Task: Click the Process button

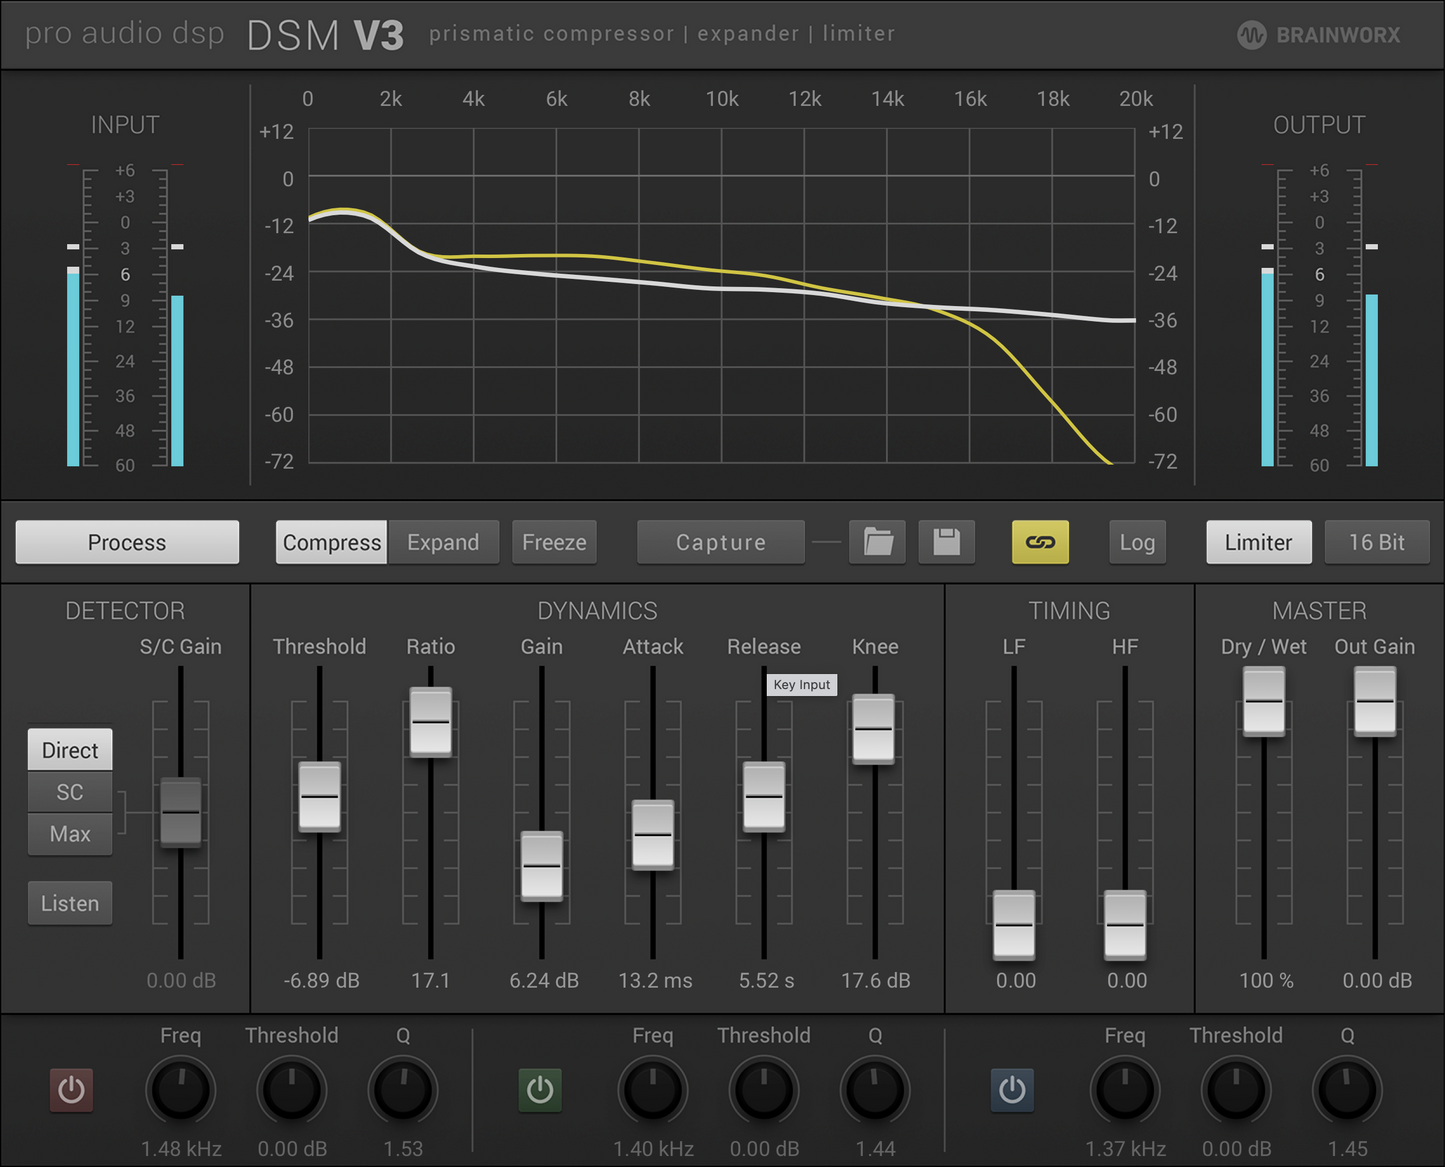Action: (x=127, y=542)
